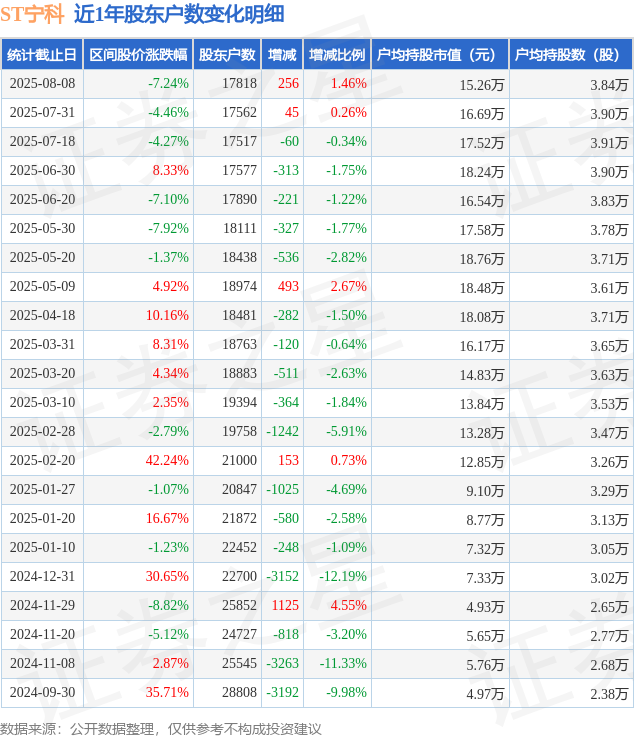Click shareholder count 22452
634x738 pixels.
click(240, 547)
